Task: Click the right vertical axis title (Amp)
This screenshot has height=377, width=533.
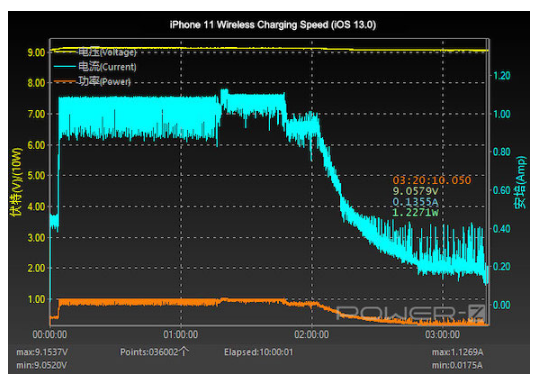Action: (x=519, y=183)
